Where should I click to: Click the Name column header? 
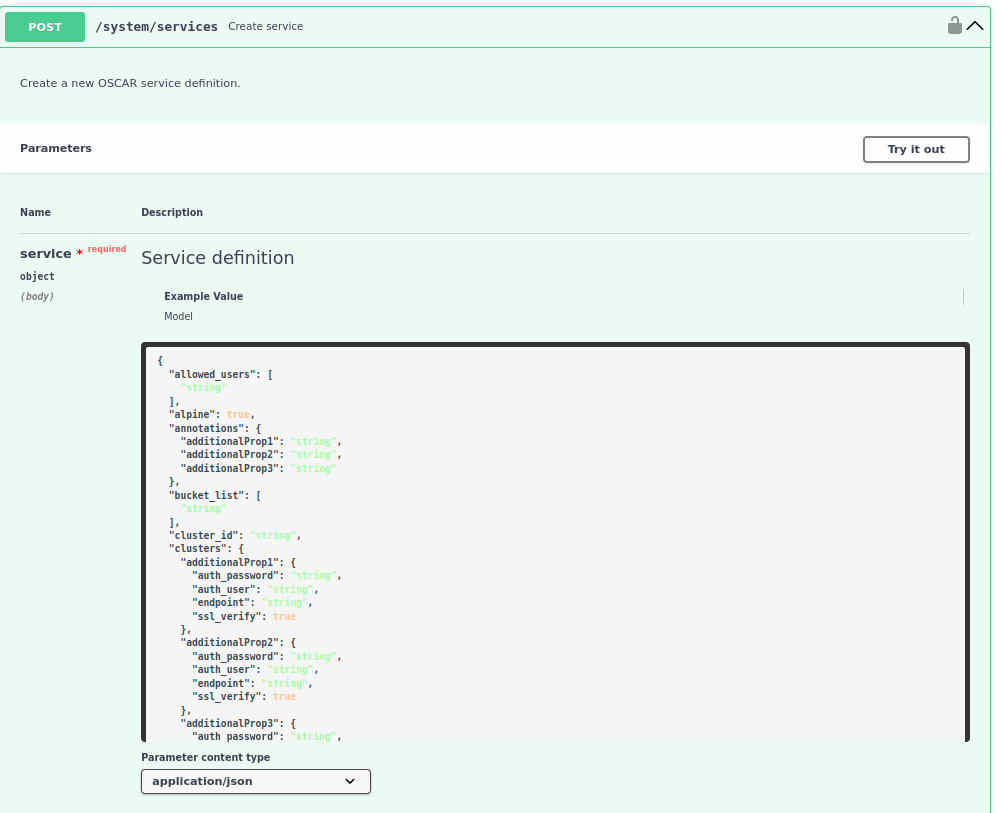coord(35,212)
